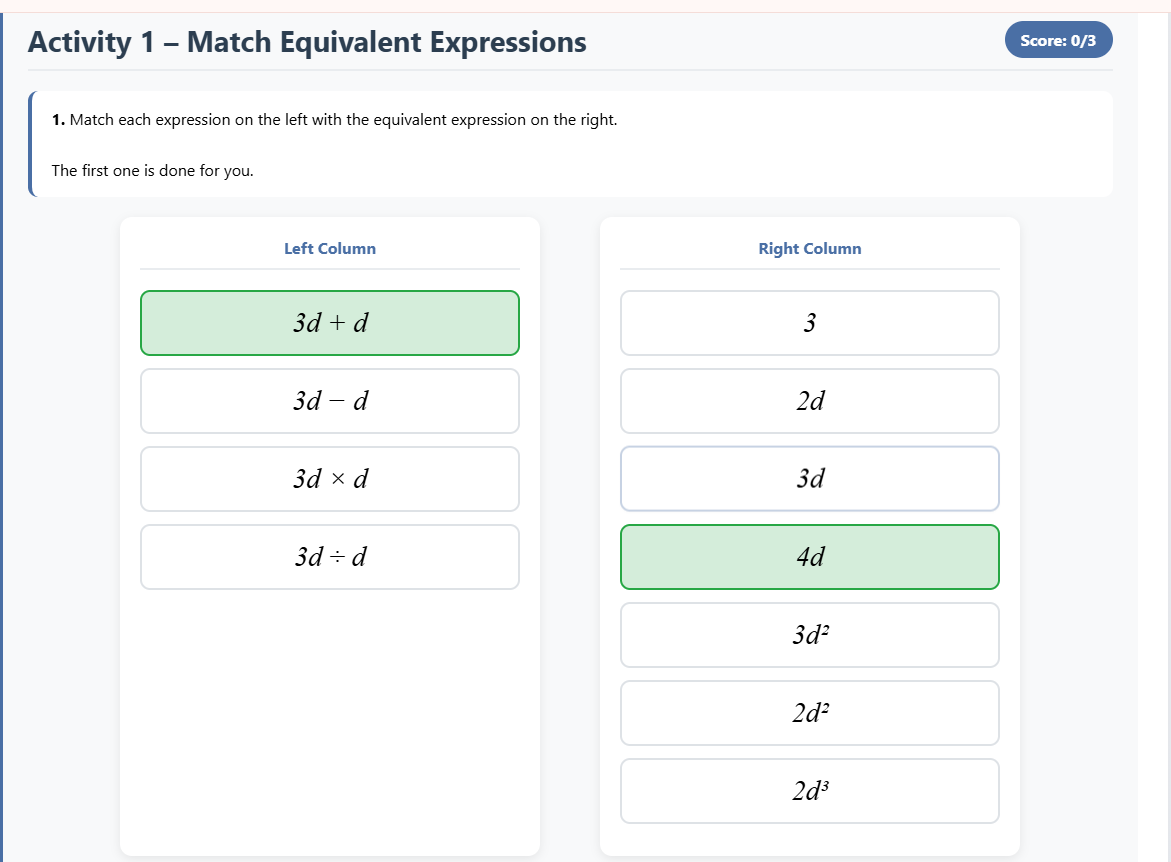The width and height of the screenshot is (1171, 862).
Task: Click the Right Column heading
Action: (810, 249)
